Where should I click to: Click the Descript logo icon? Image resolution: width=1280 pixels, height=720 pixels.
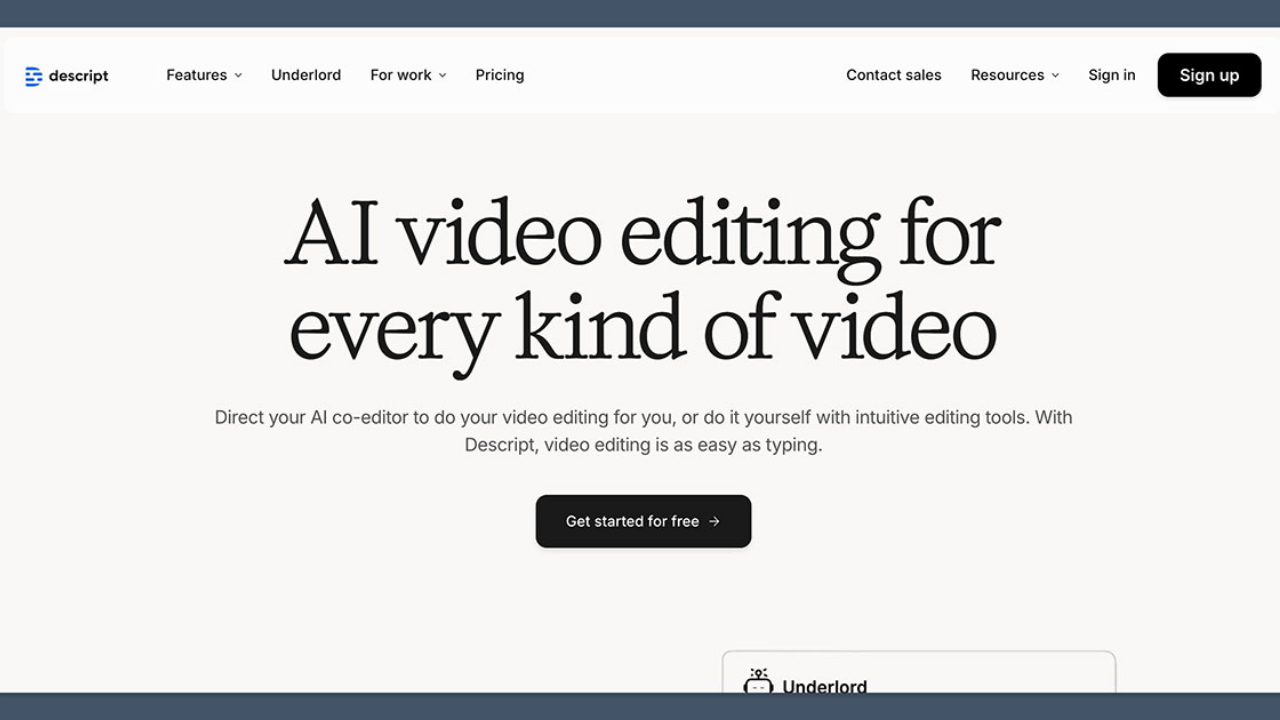coord(34,76)
